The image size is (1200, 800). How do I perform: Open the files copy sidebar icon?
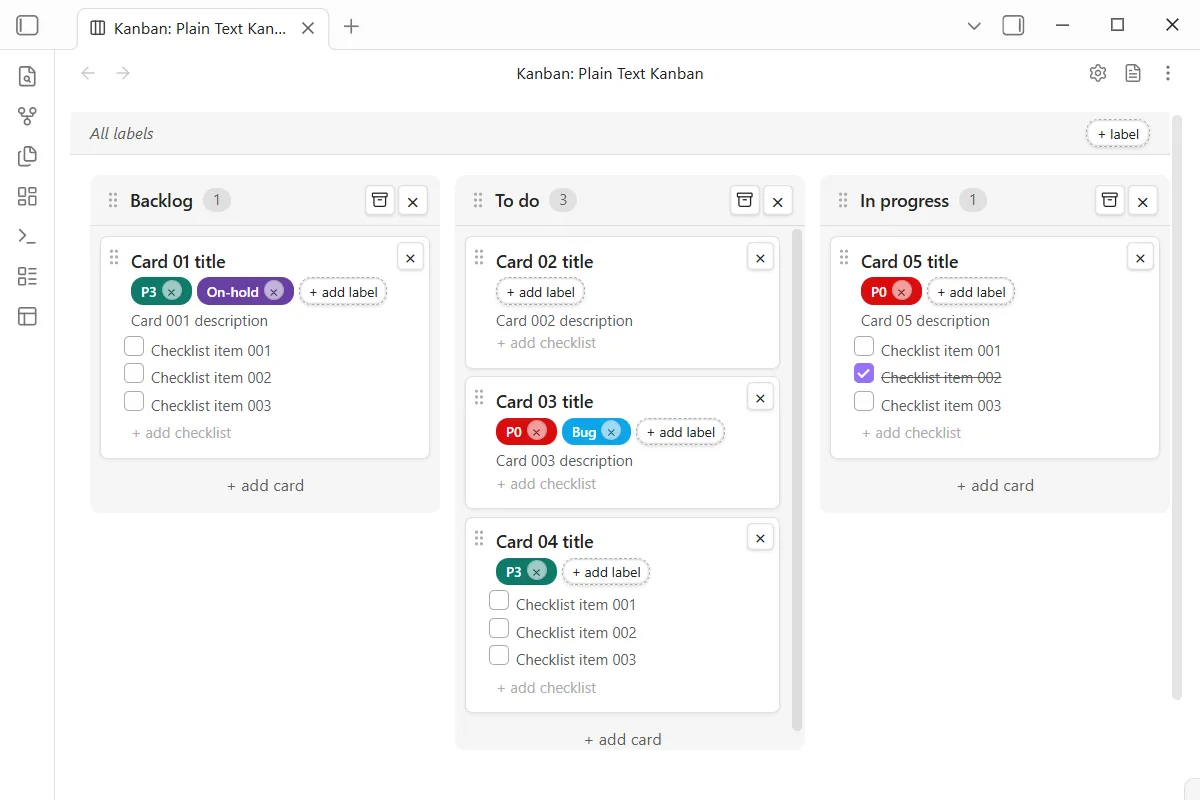tap(27, 156)
